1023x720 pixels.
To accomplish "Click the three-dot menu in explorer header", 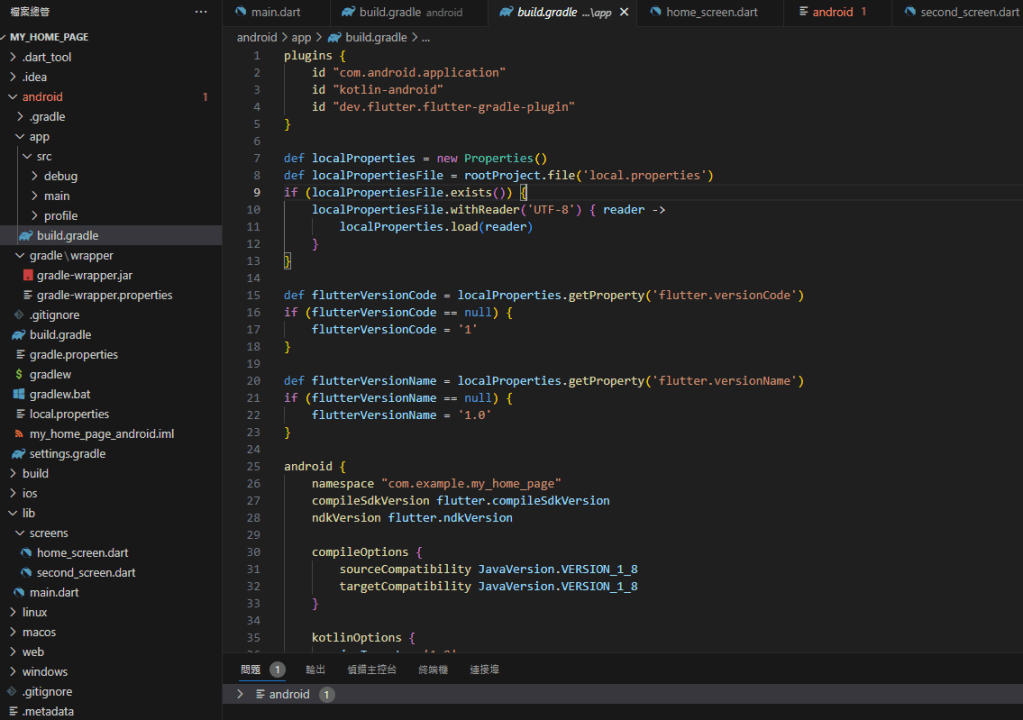I will (201, 12).
